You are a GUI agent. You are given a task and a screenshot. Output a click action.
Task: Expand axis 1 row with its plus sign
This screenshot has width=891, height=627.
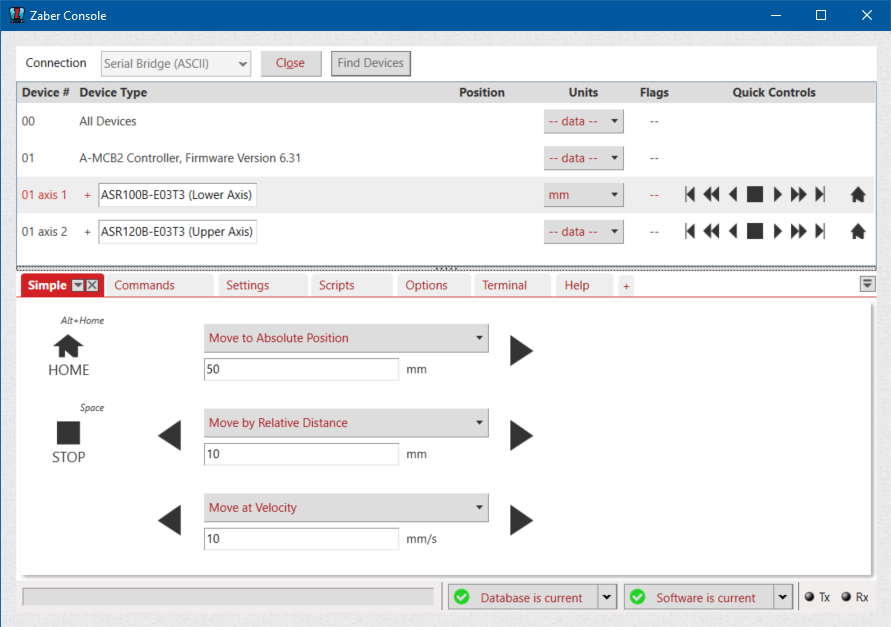[x=87, y=195]
